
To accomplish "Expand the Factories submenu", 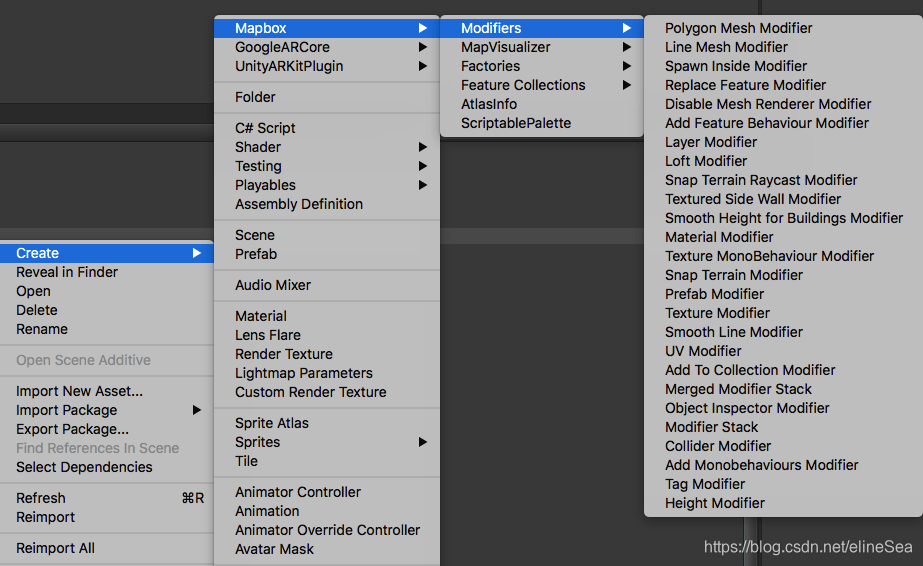I will tap(542, 66).
